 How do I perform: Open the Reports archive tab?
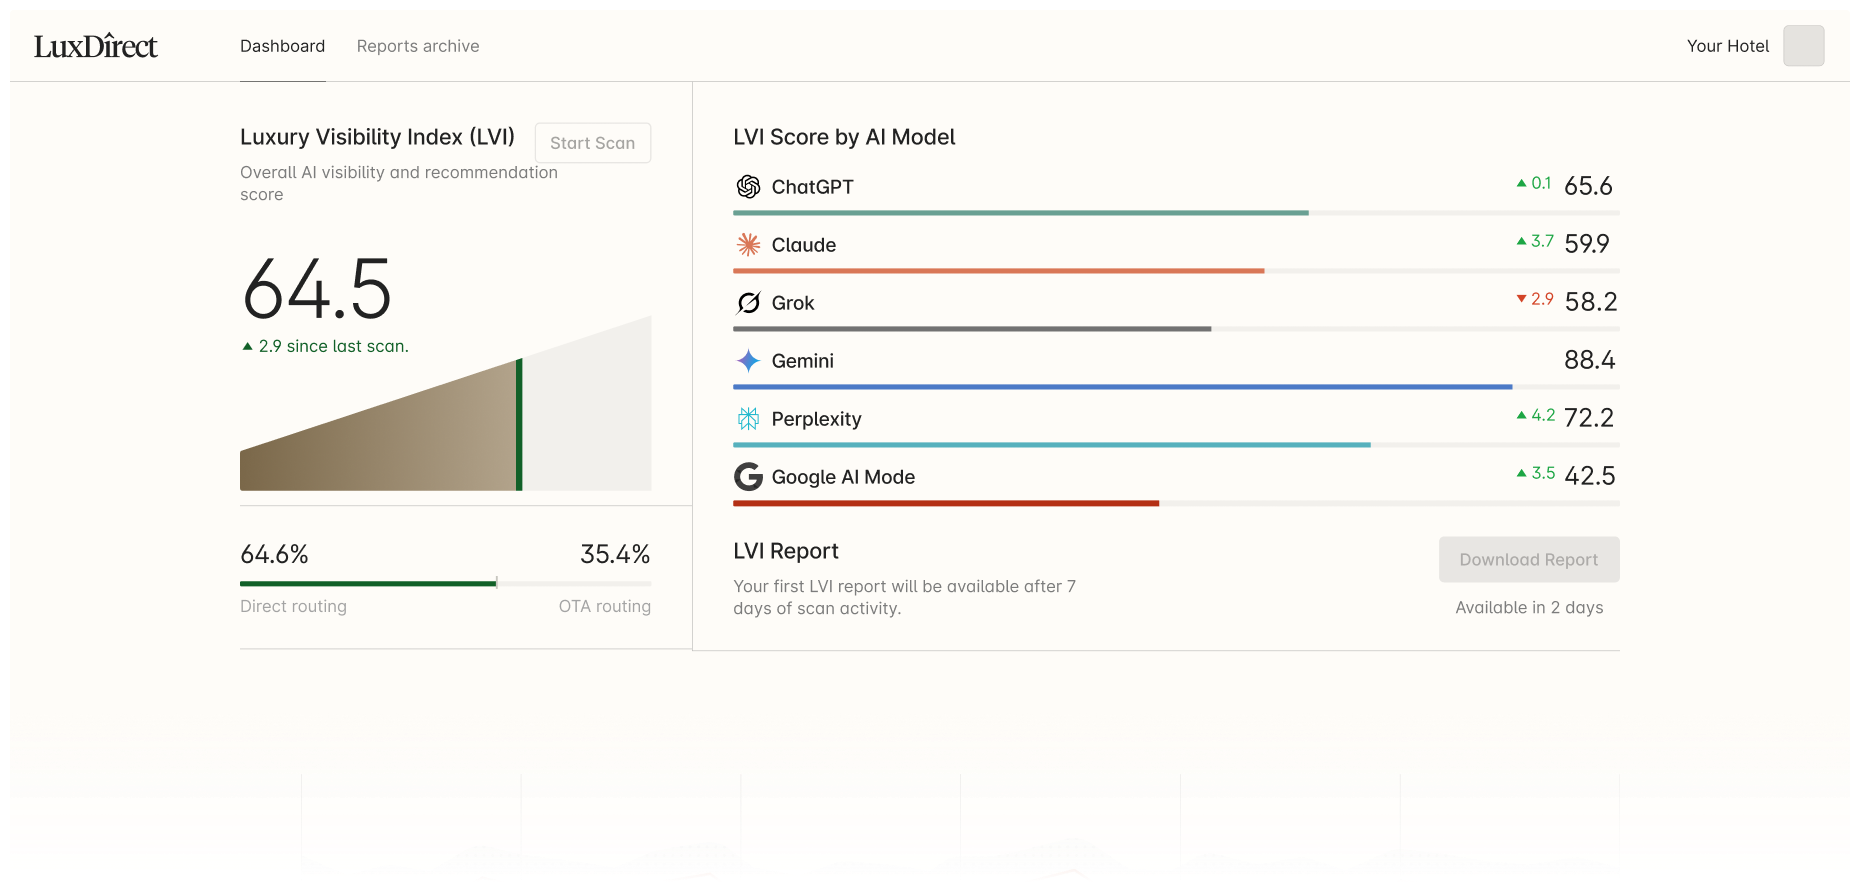(418, 46)
